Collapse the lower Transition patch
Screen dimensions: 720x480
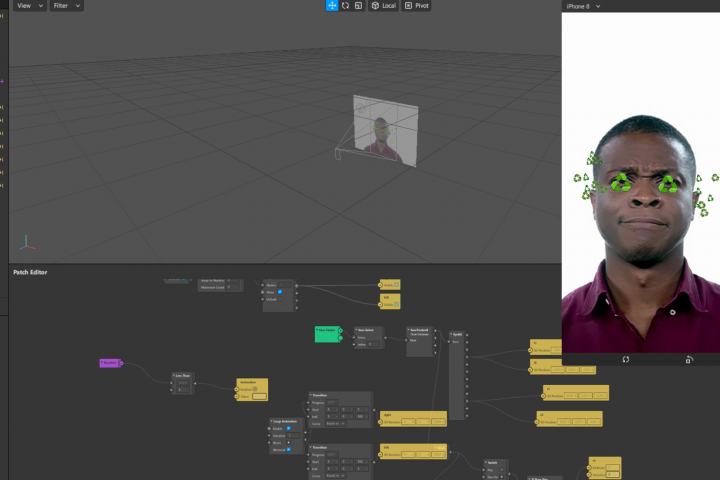(x=311, y=447)
